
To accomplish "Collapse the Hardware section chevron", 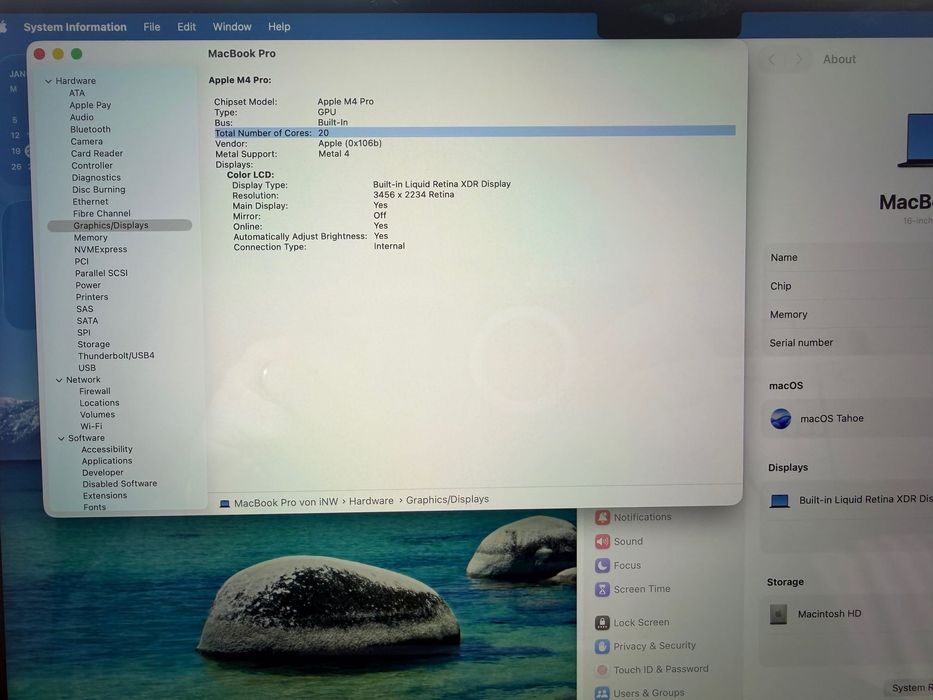I will 48,81.
